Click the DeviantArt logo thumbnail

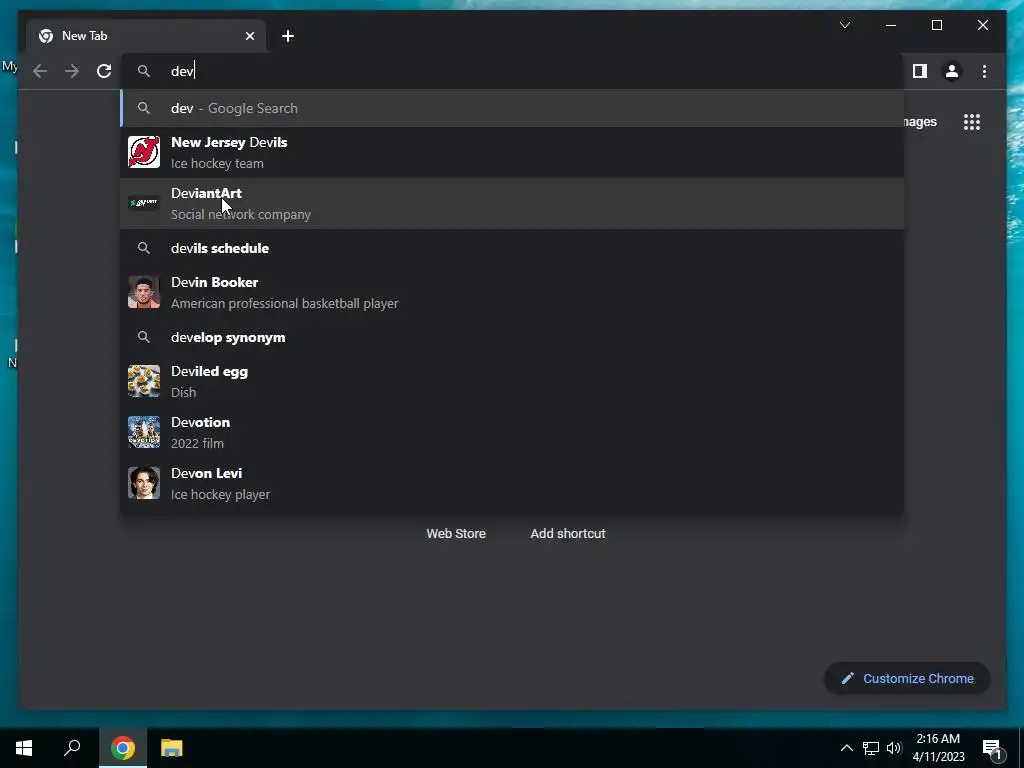click(144, 203)
